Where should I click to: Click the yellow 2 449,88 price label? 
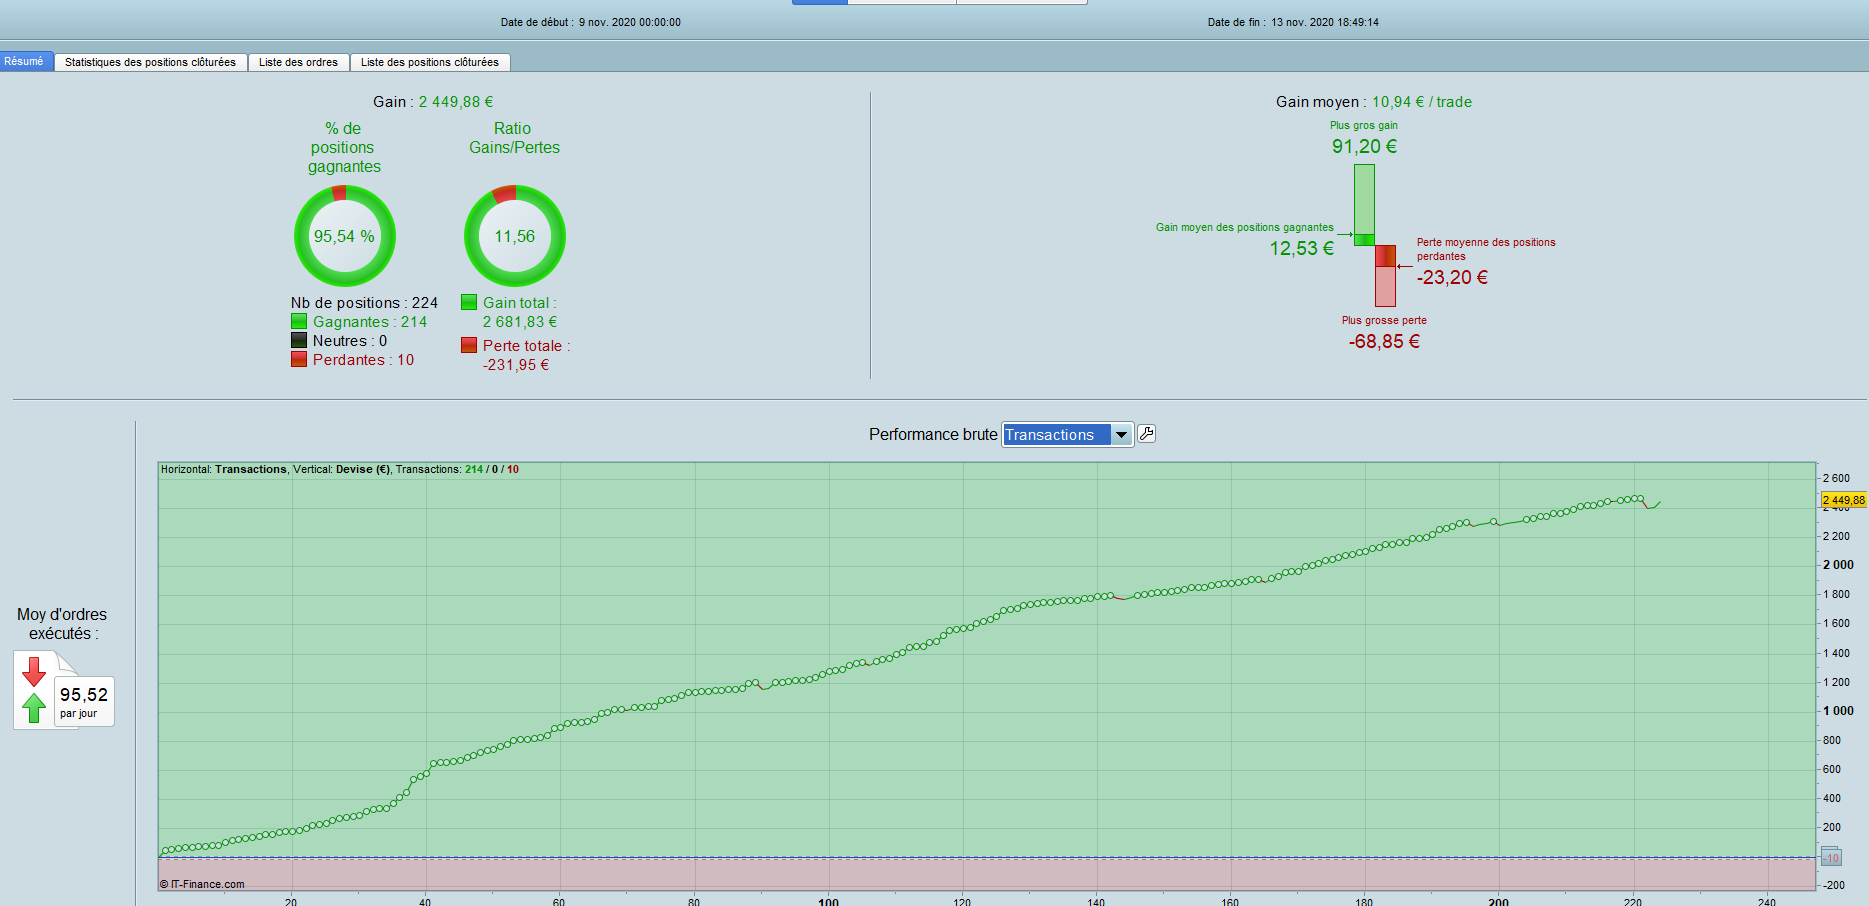point(1844,500)
